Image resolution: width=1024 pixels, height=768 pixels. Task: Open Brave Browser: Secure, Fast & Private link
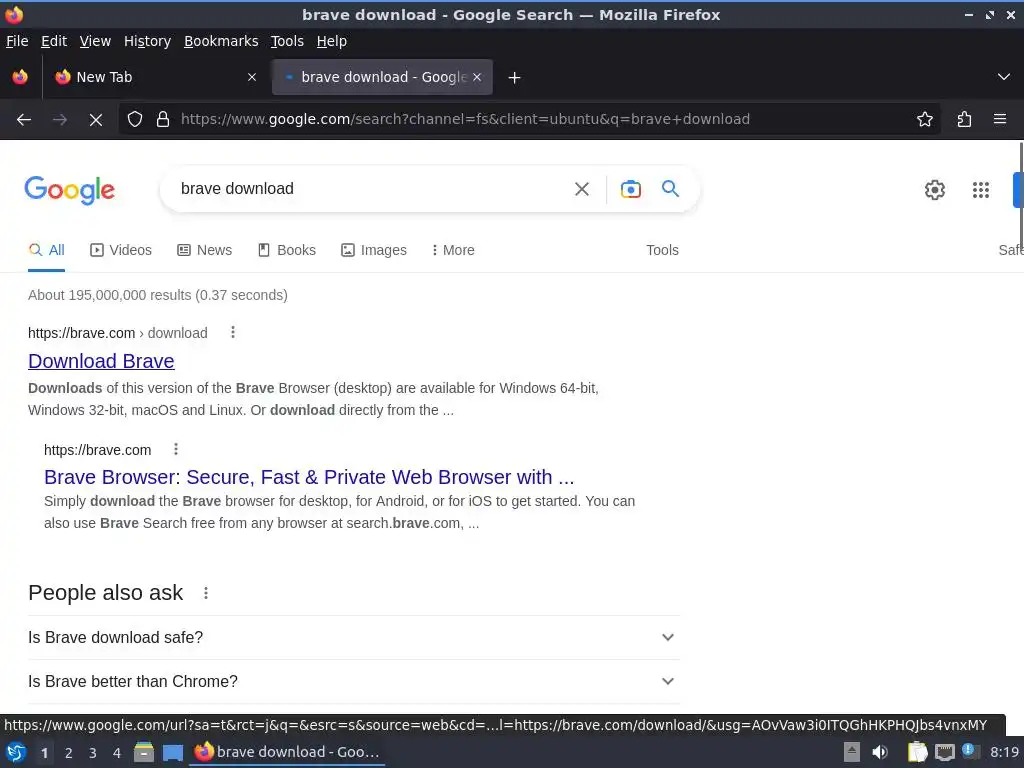pyautogui.click(x=309, y=477)
